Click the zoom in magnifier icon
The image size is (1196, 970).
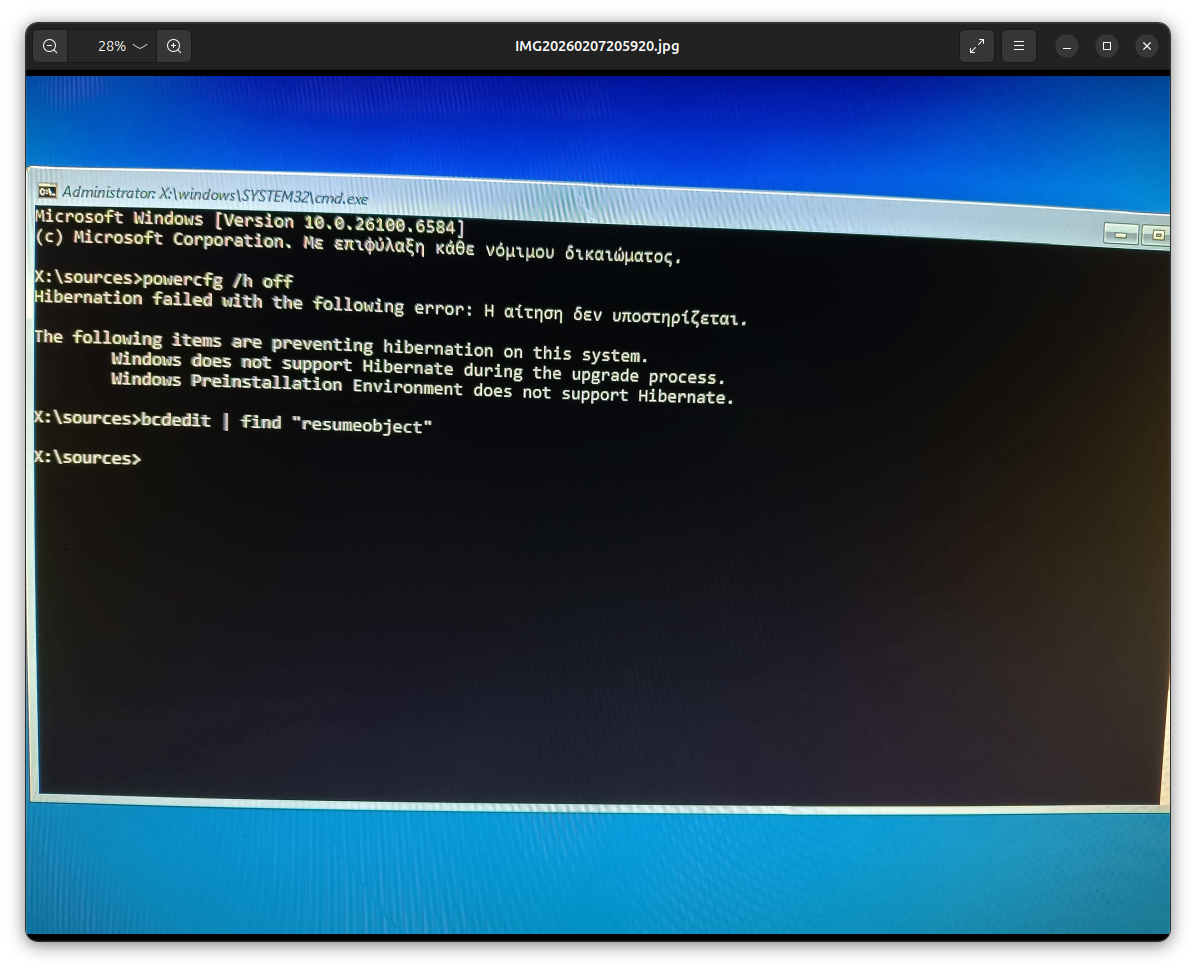coord(174,46)
